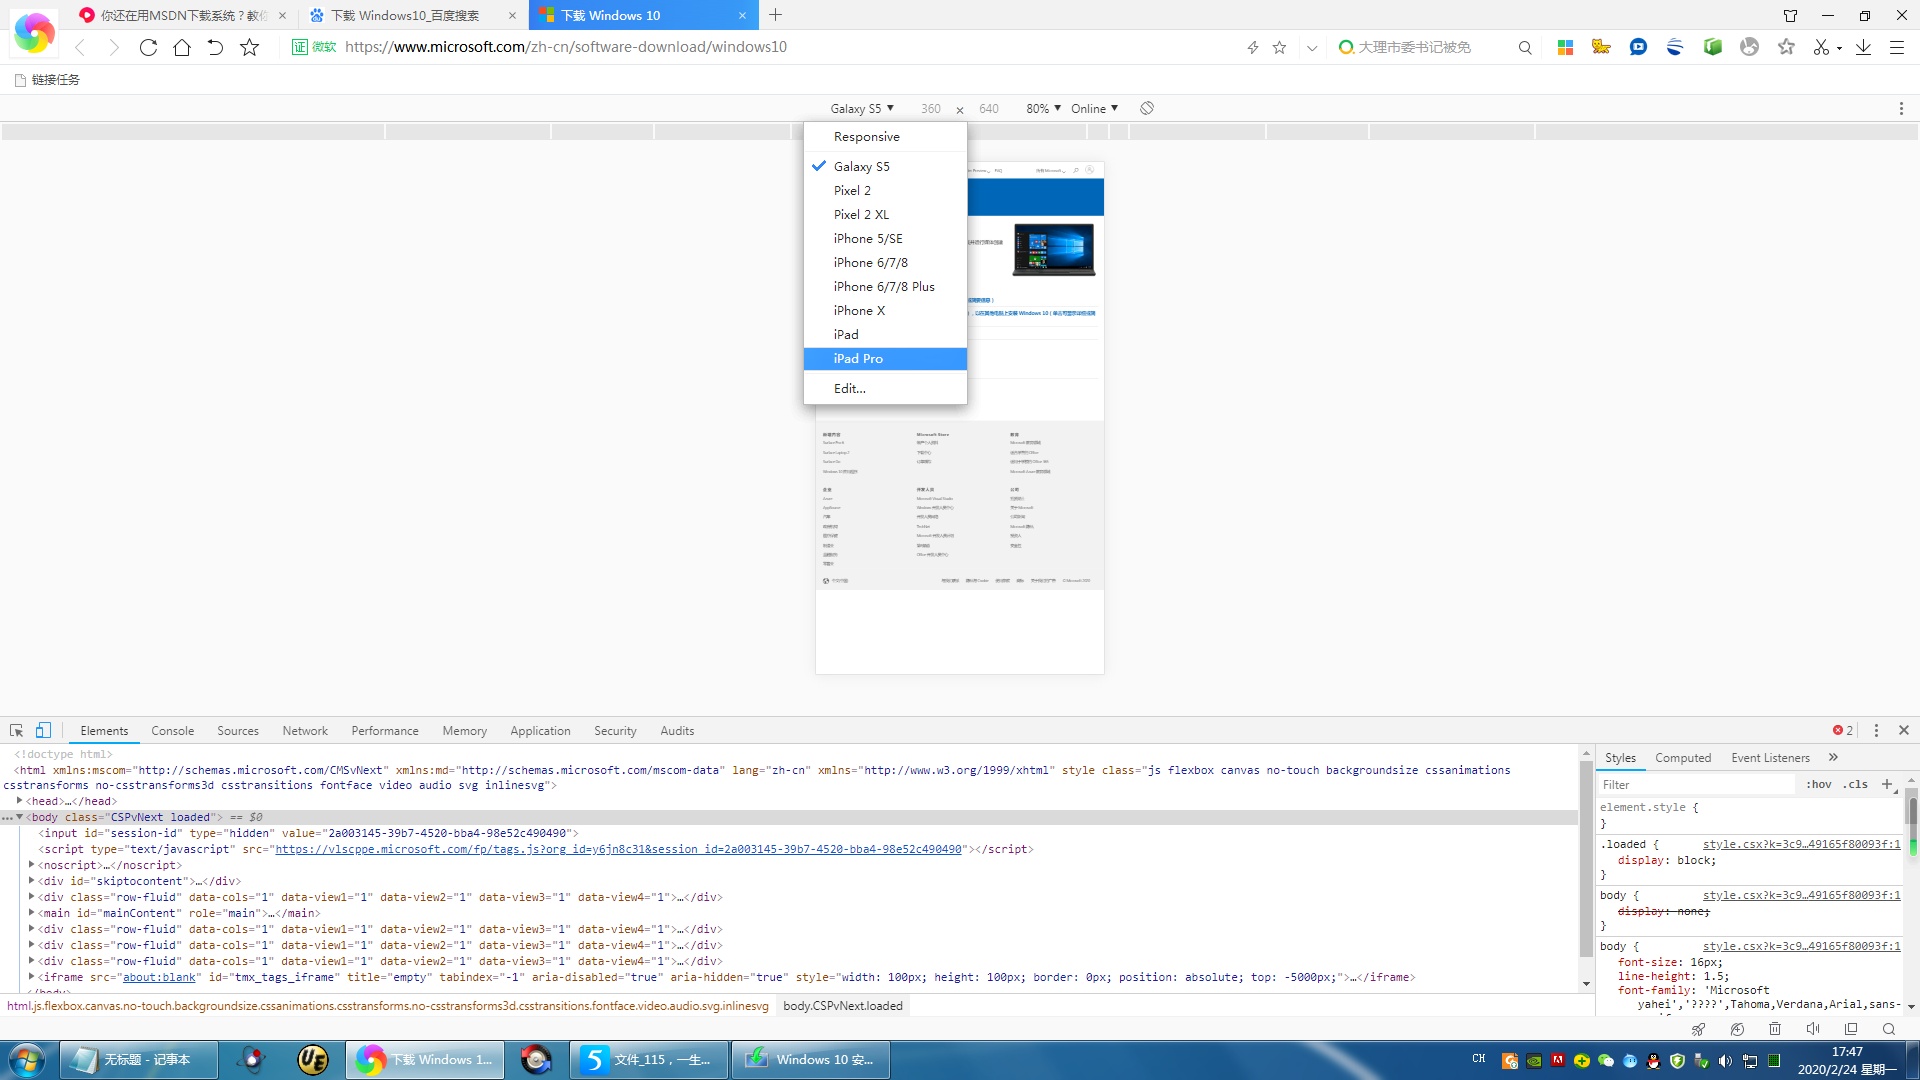This screenshot has width=1920, height=1080.
Task: Add a new style rule
Action: [1887, 784]
